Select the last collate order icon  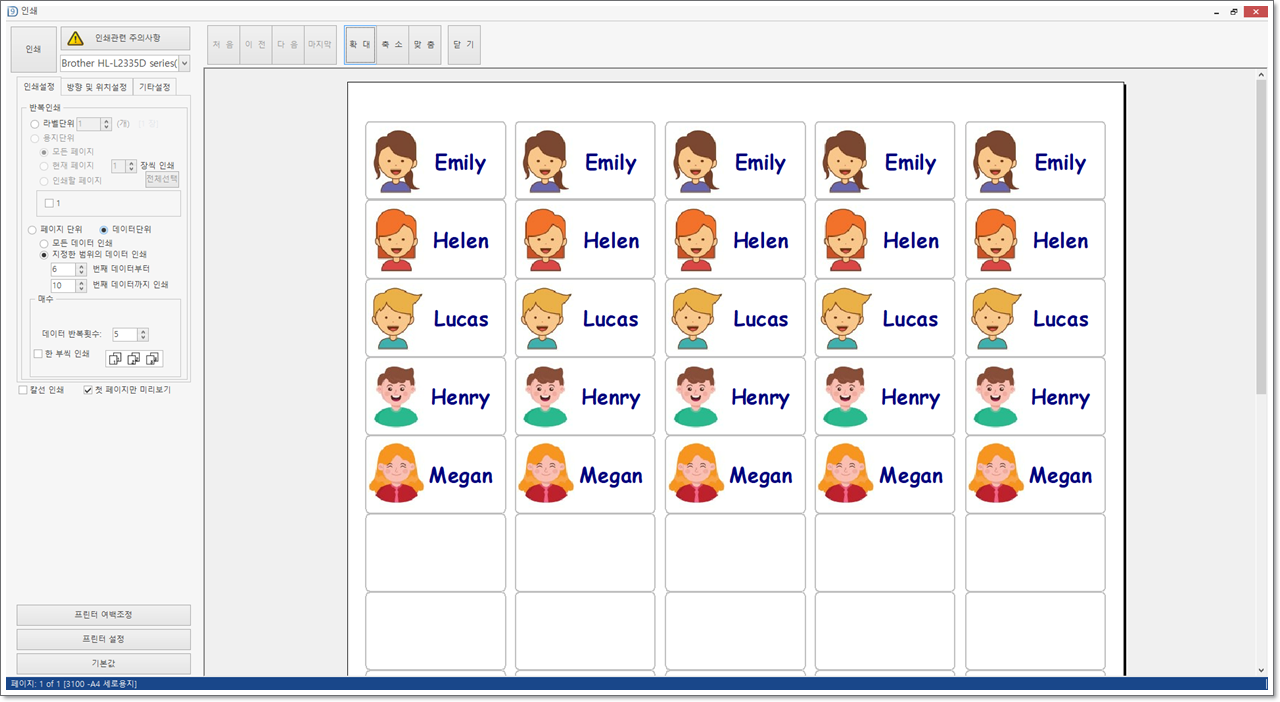coord(153,358)
